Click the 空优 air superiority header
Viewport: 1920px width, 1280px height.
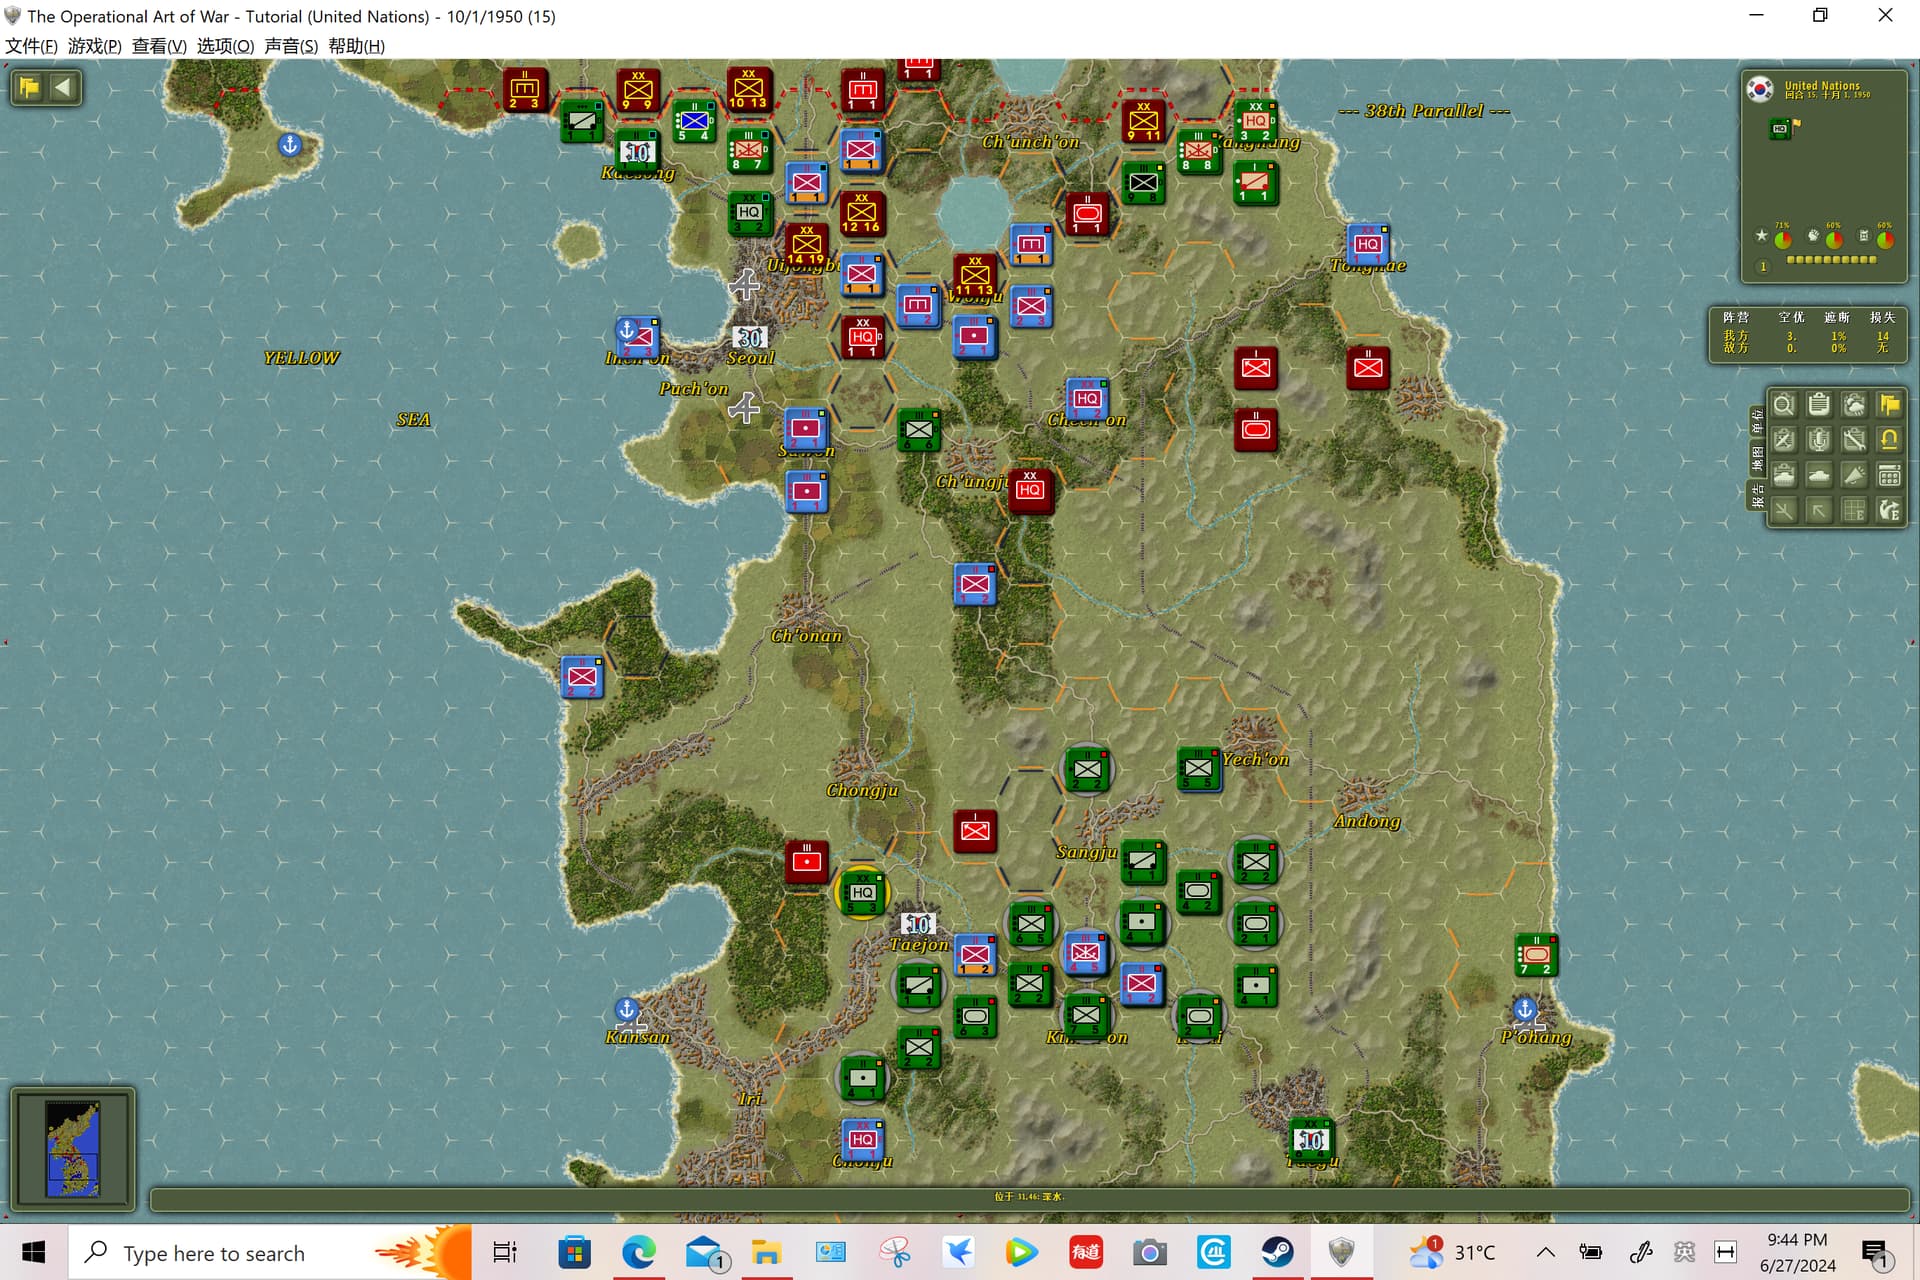[1791, 317]
